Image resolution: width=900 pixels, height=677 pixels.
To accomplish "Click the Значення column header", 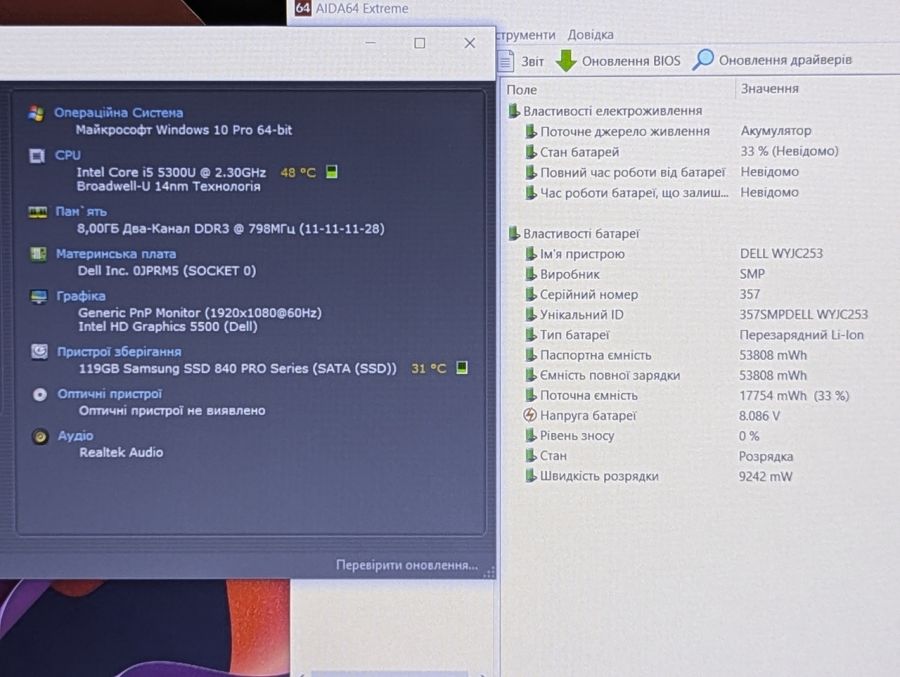I will pyautogui.click(x=770, y=88).
